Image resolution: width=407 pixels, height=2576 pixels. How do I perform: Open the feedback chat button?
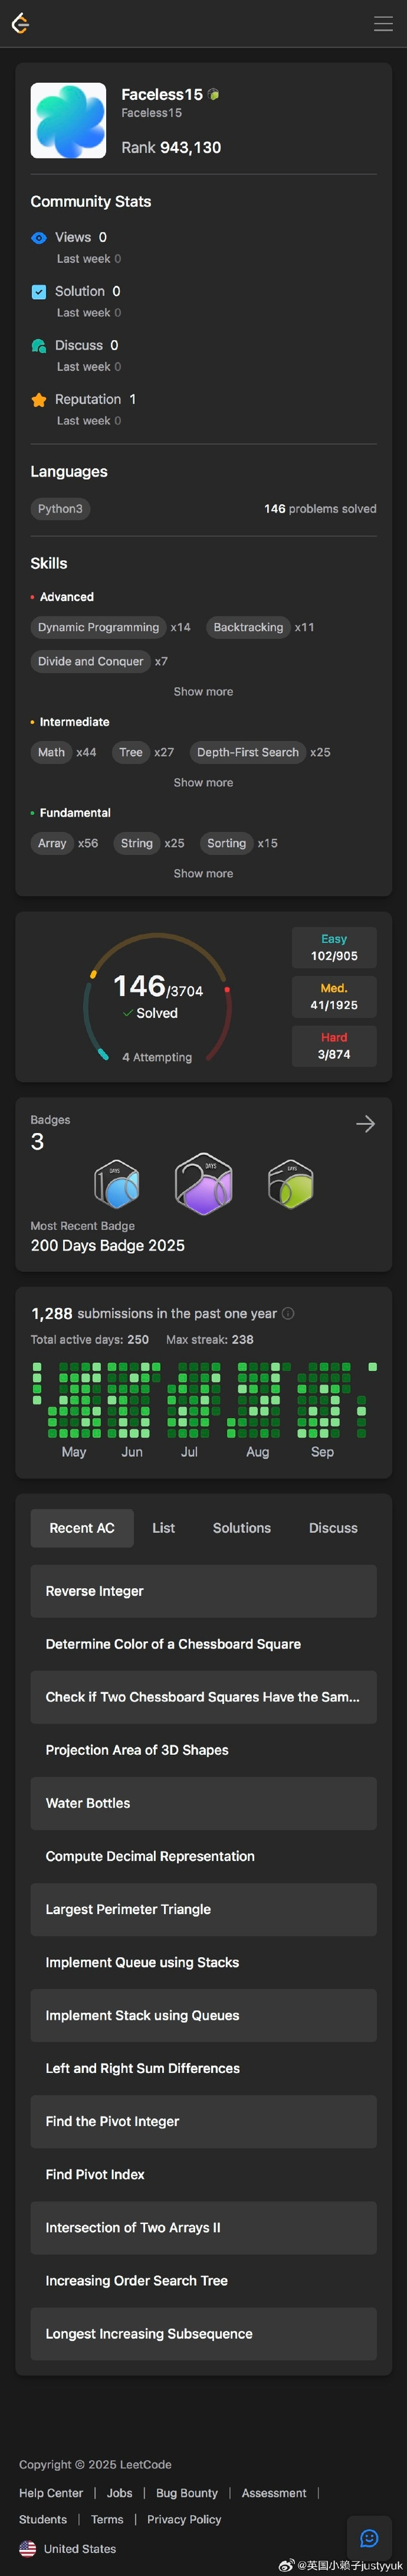pos(369,2537)
